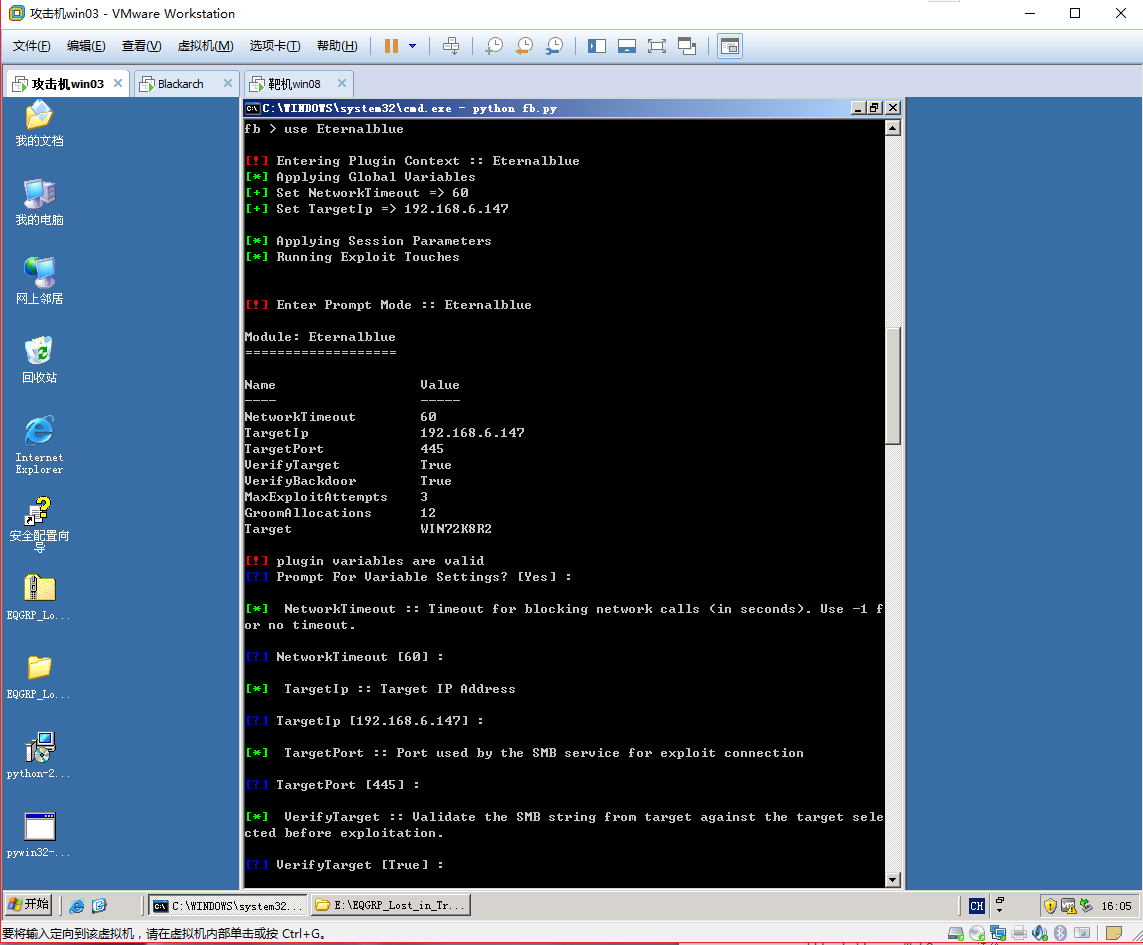Click the message log note icon

click(x=1114, y=933)
